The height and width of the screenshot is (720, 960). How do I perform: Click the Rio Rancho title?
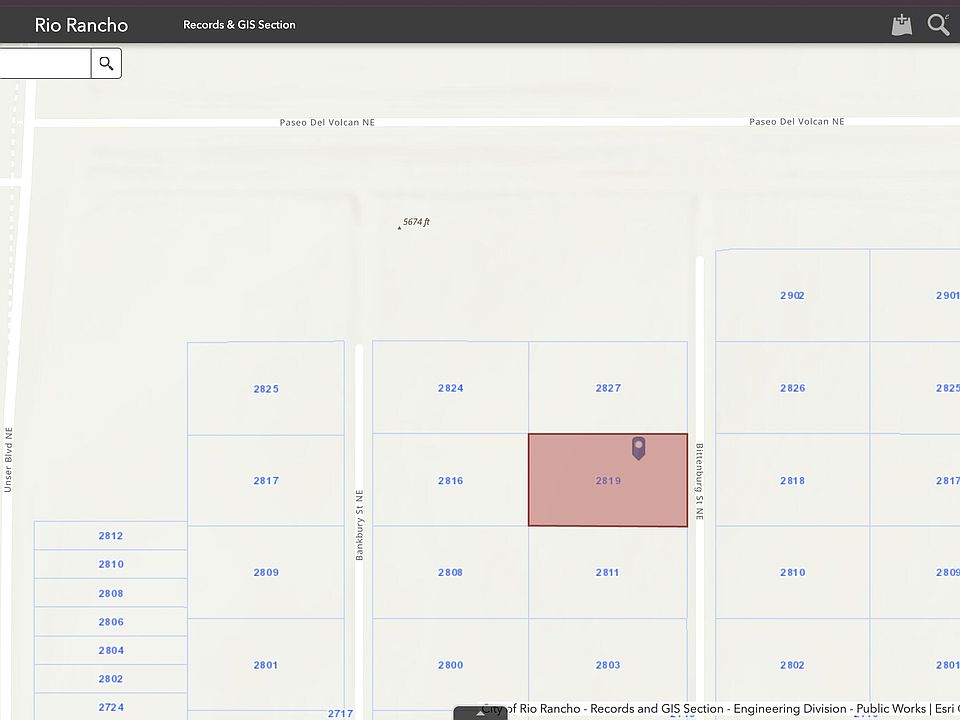click(x=81, y=25)
